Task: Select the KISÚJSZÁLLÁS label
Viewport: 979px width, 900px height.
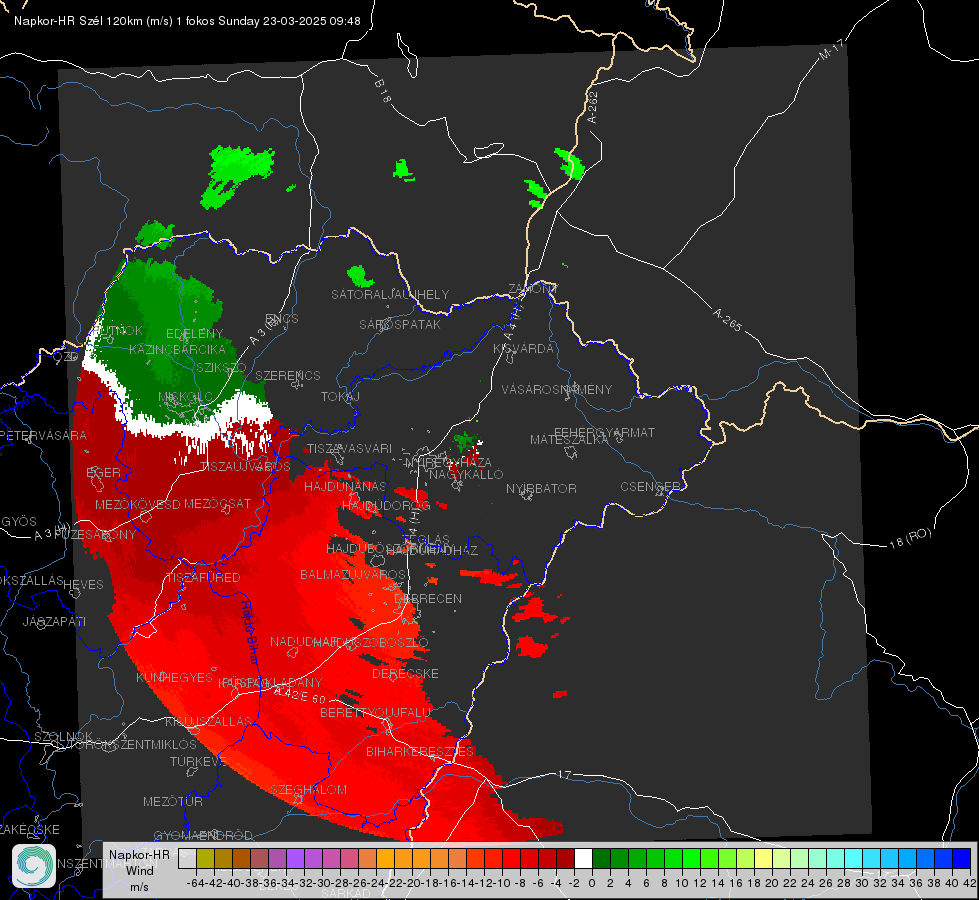Action: point(208,721)
